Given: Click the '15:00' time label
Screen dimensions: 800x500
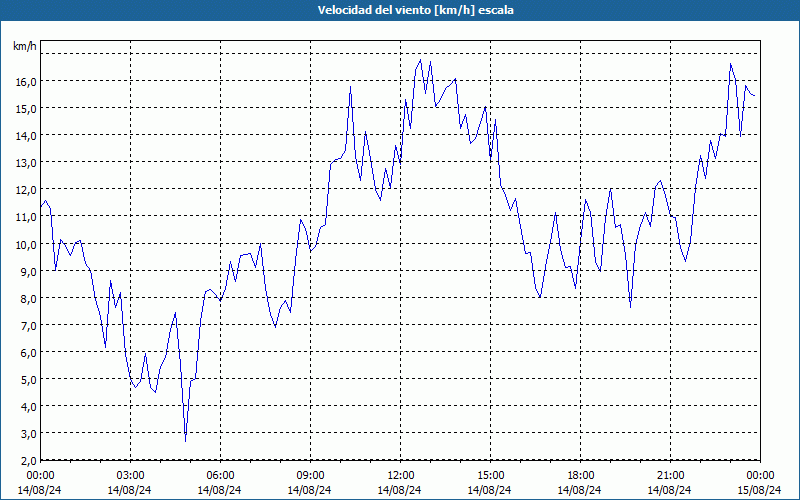Looking at the screenshot, I should 490,476.
